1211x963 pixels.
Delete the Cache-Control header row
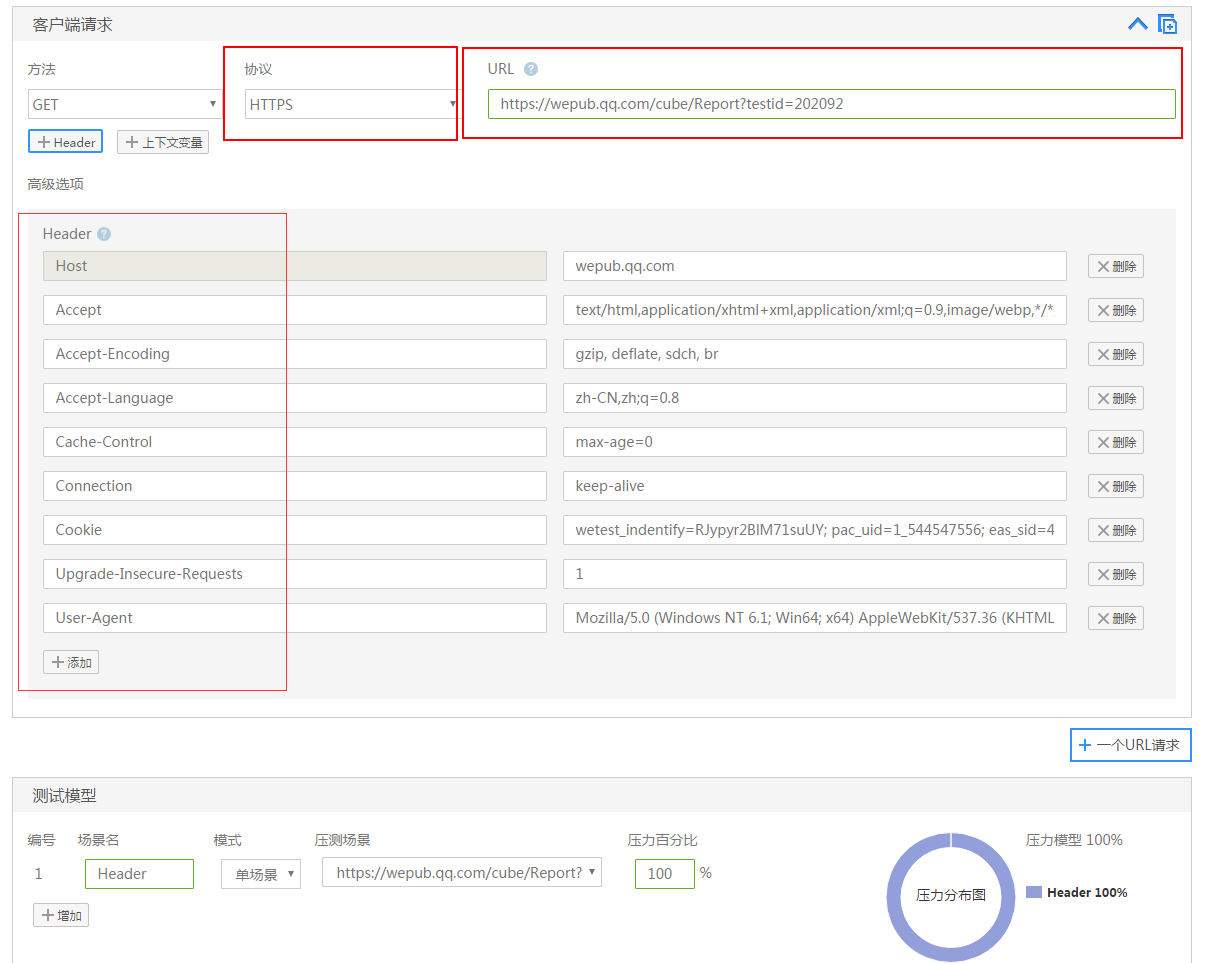(1116, 442)
